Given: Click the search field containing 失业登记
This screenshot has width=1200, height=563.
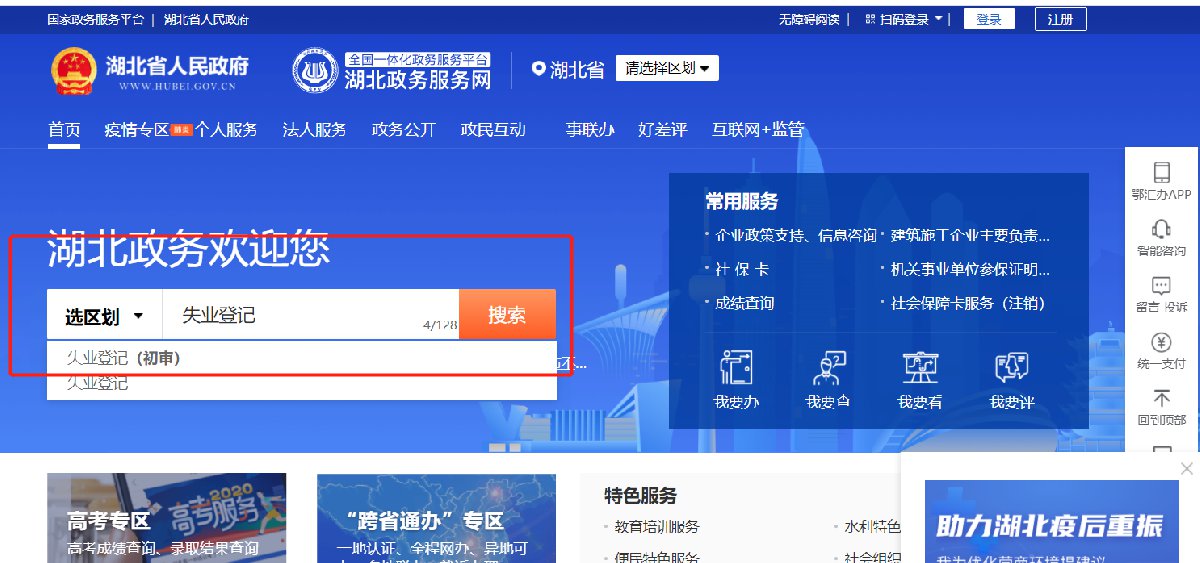Looking at the screenshot, I should pyautogui.click(x=310, y=316).
